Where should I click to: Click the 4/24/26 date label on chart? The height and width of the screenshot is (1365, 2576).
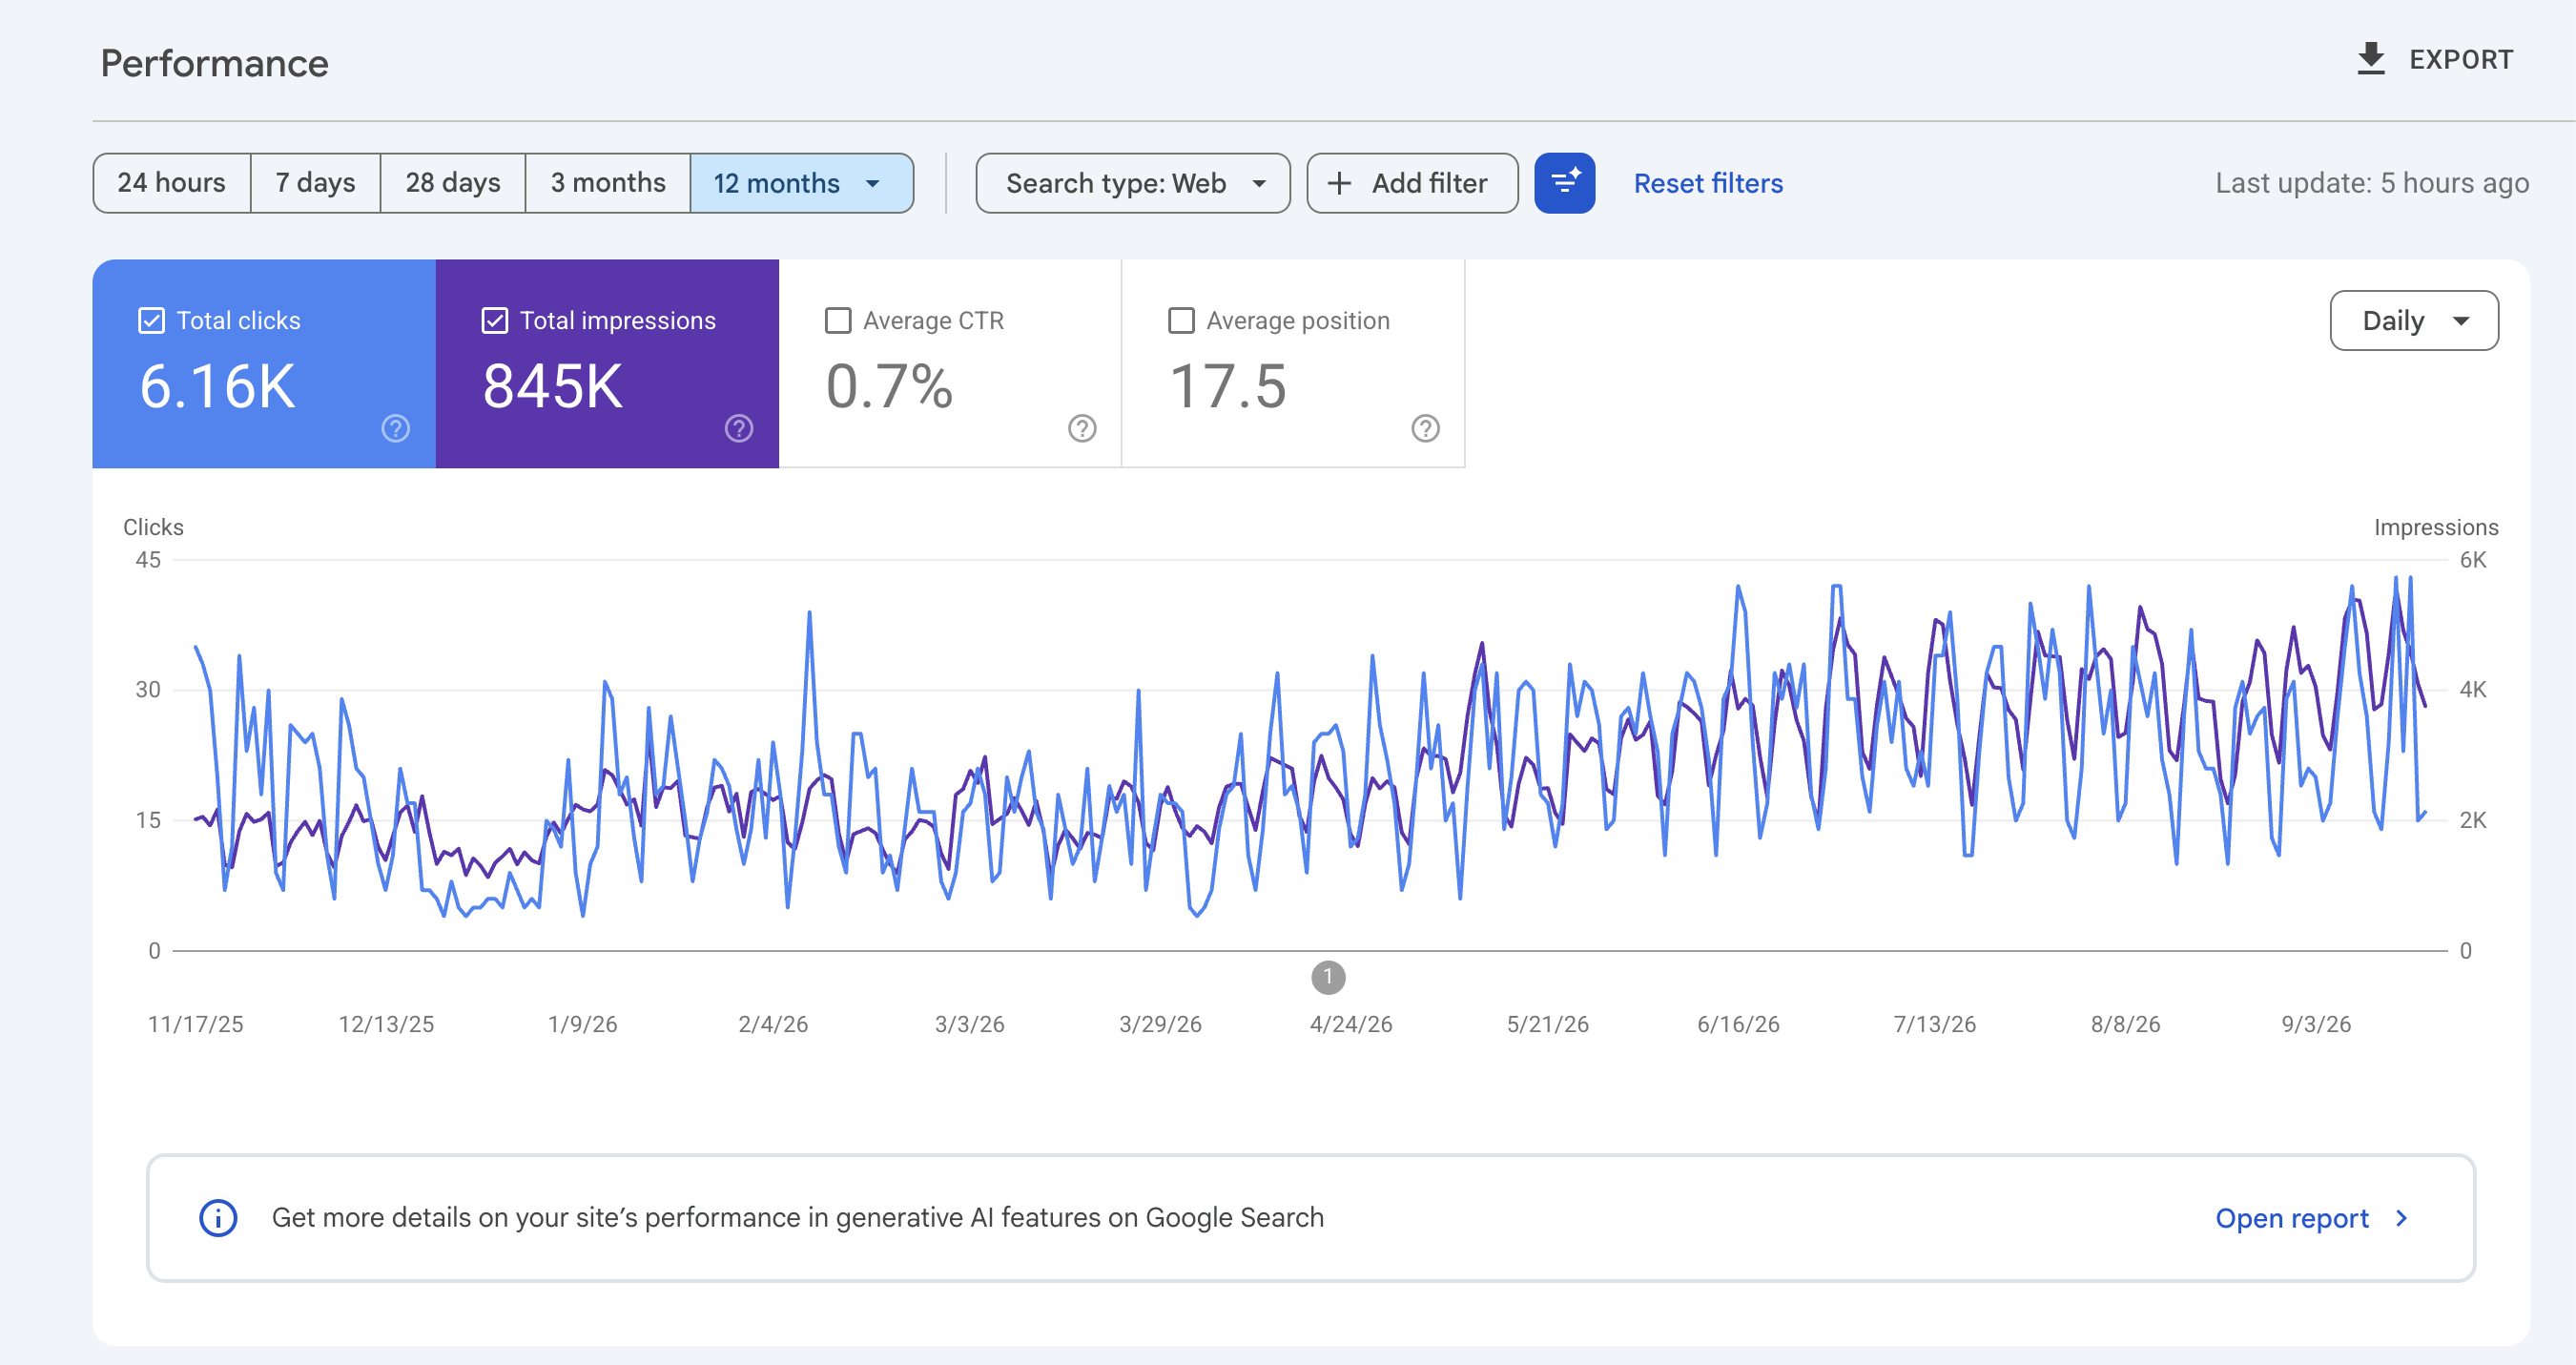(1351, 1024)
